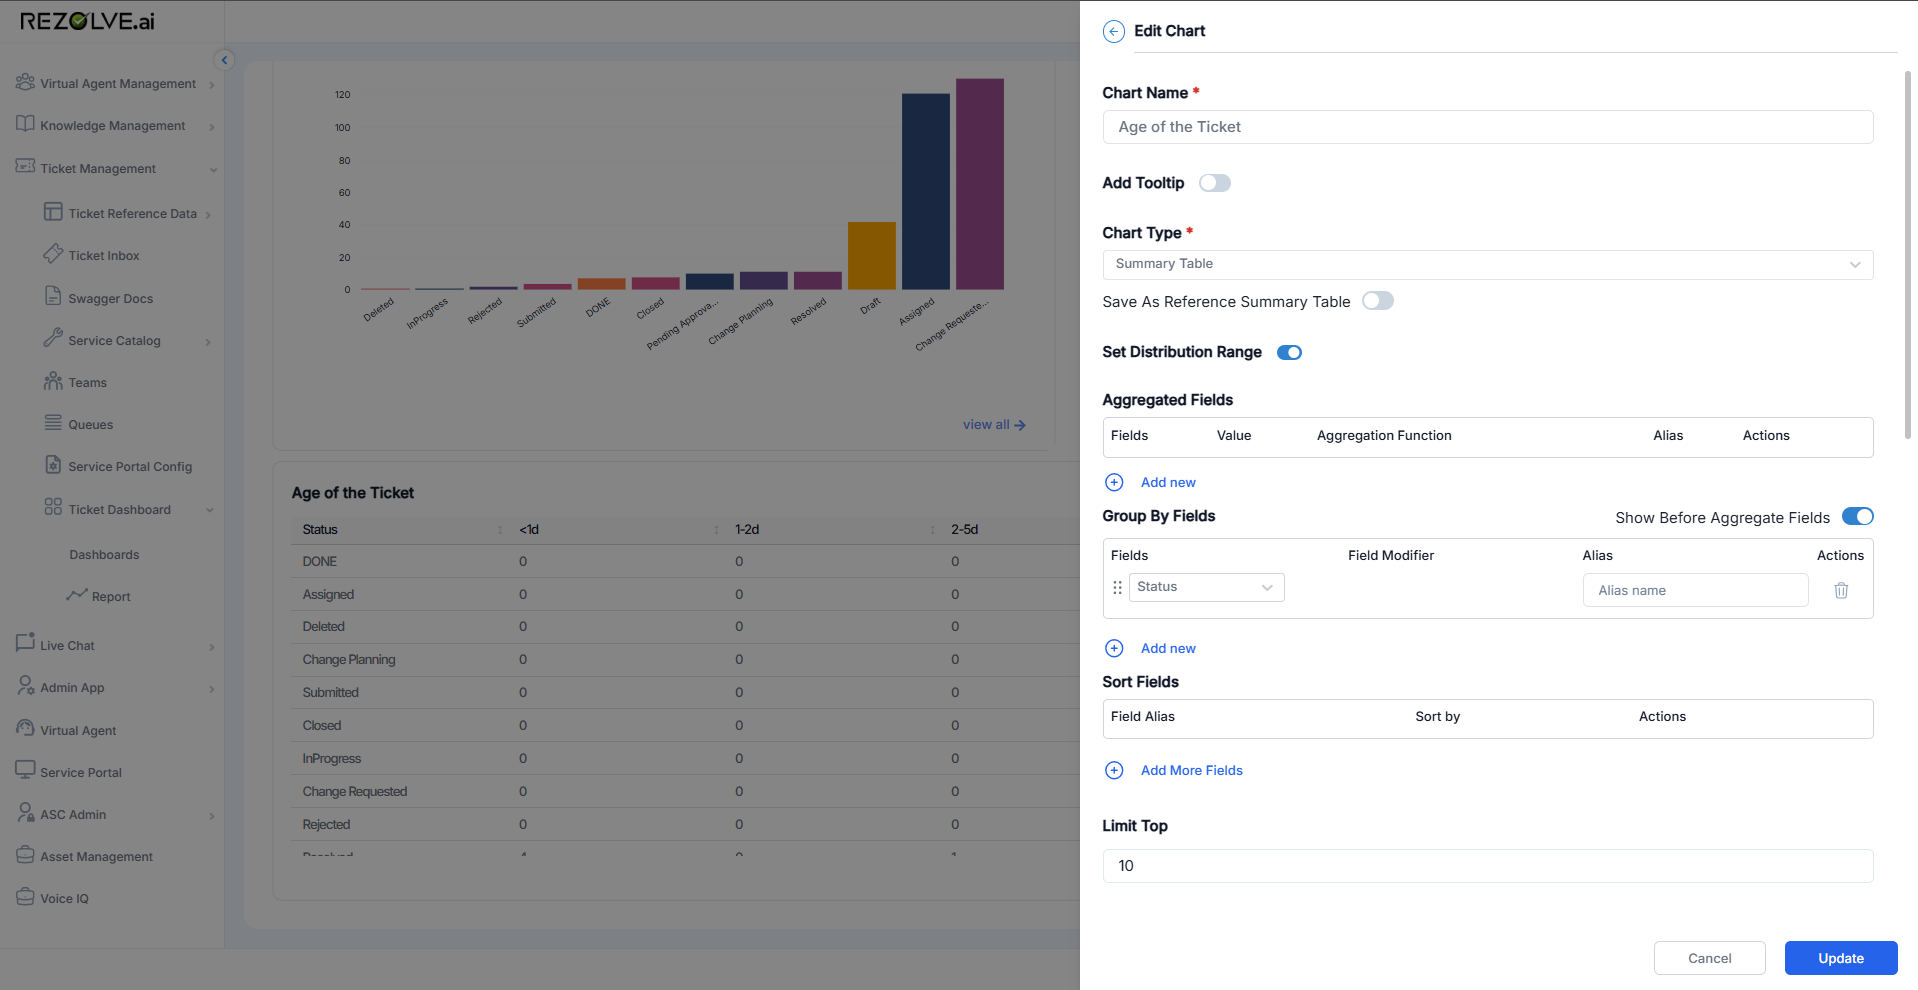Image resolution: width=1918 pixels, height=990 pixels.
Task: Enable Save As Reference Summary Table switch
Action: pos(1378,301)
